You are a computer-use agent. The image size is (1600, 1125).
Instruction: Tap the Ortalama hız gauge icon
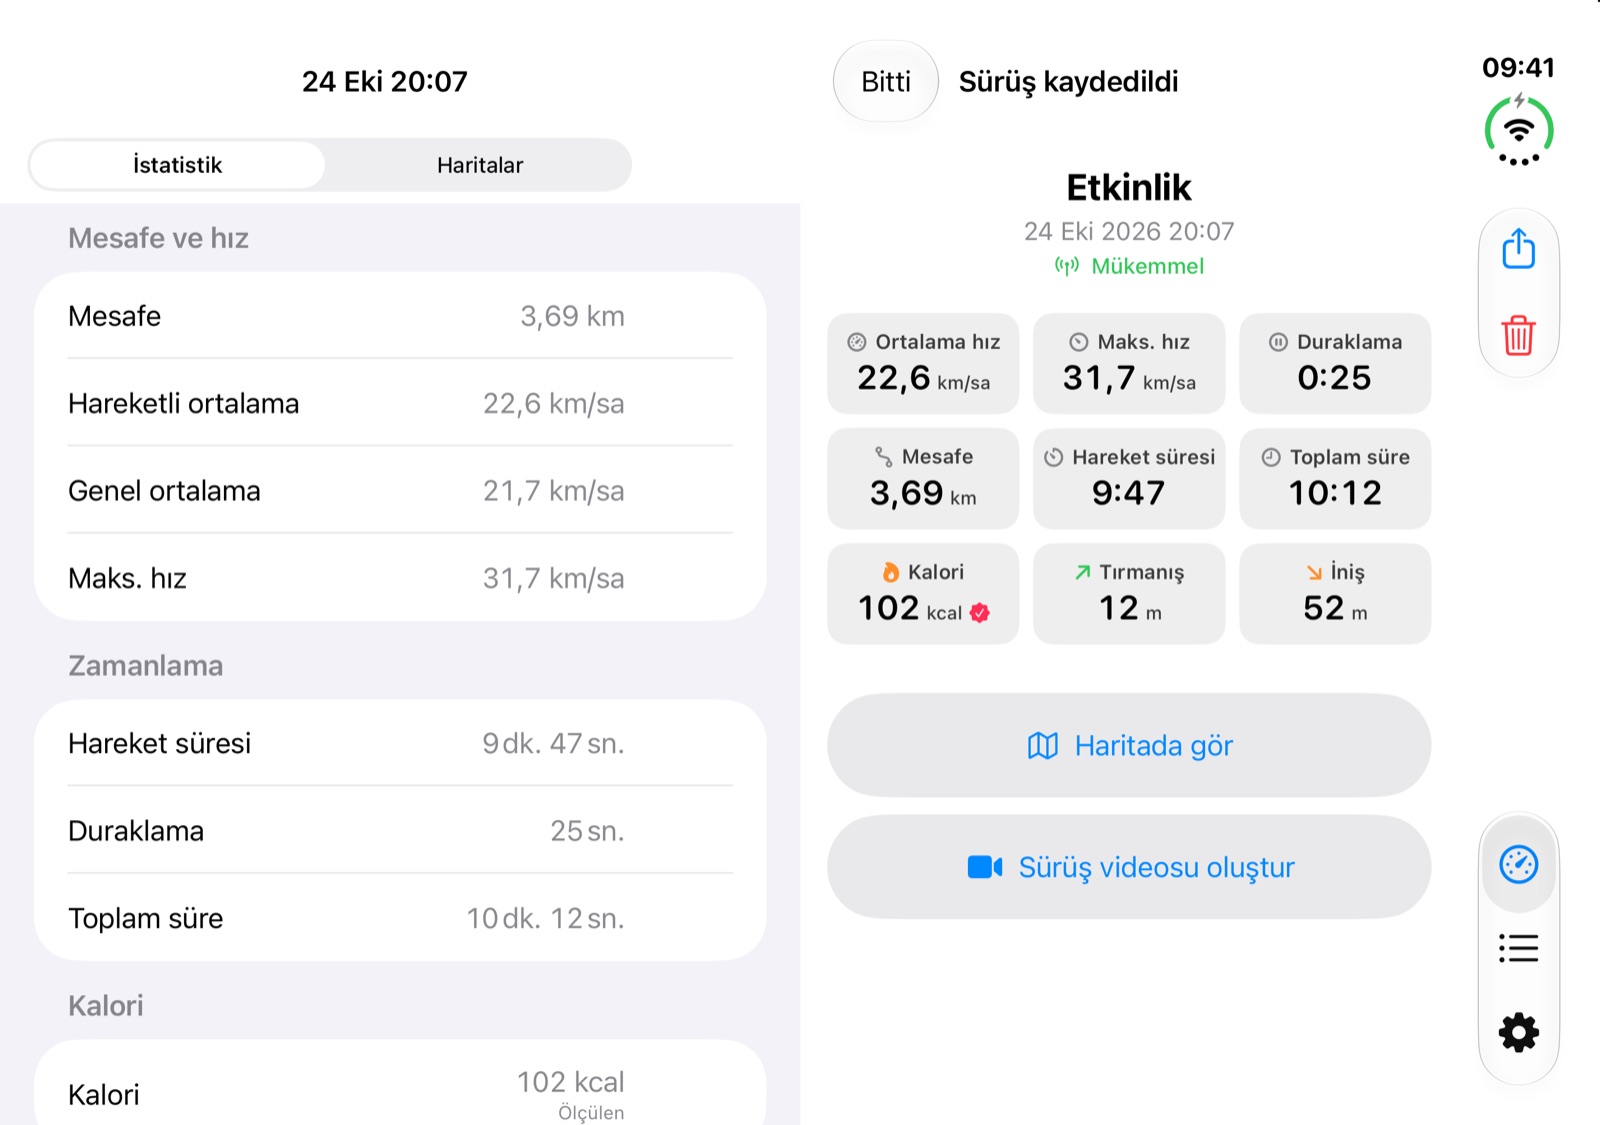pos(857,342)
